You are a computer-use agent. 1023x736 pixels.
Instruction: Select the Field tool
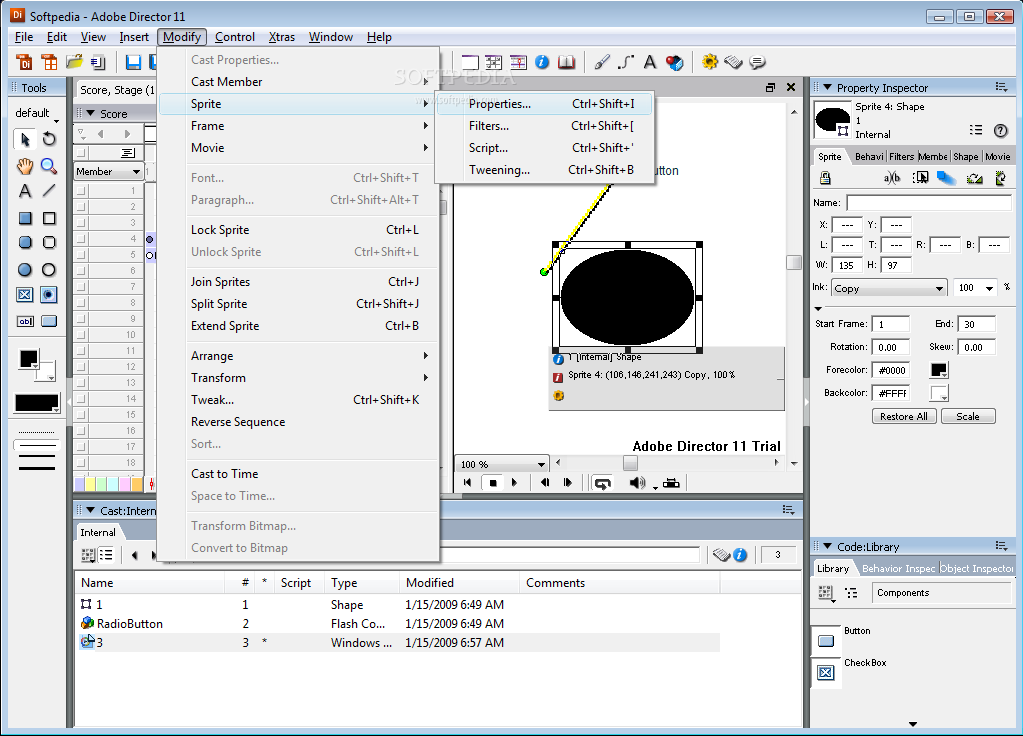click(25, 321)
